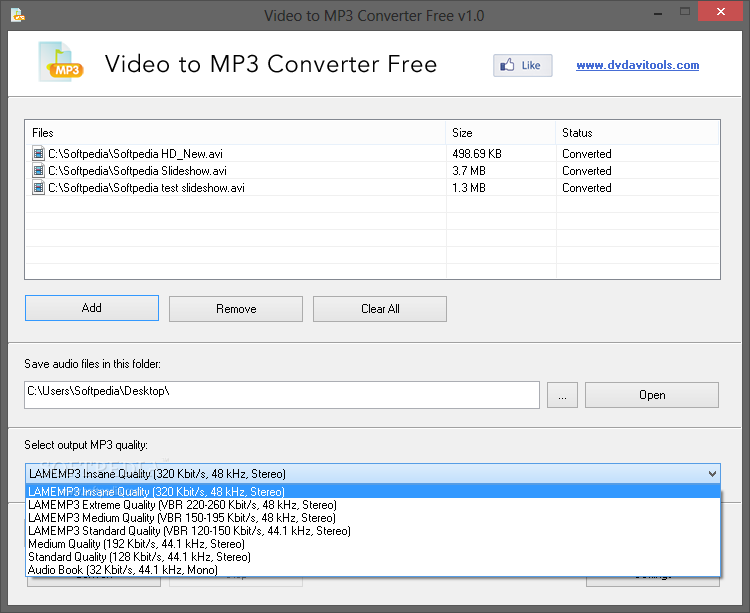Click the thumbs-up Like button
The image size is (750, 613).
[523, 66]
